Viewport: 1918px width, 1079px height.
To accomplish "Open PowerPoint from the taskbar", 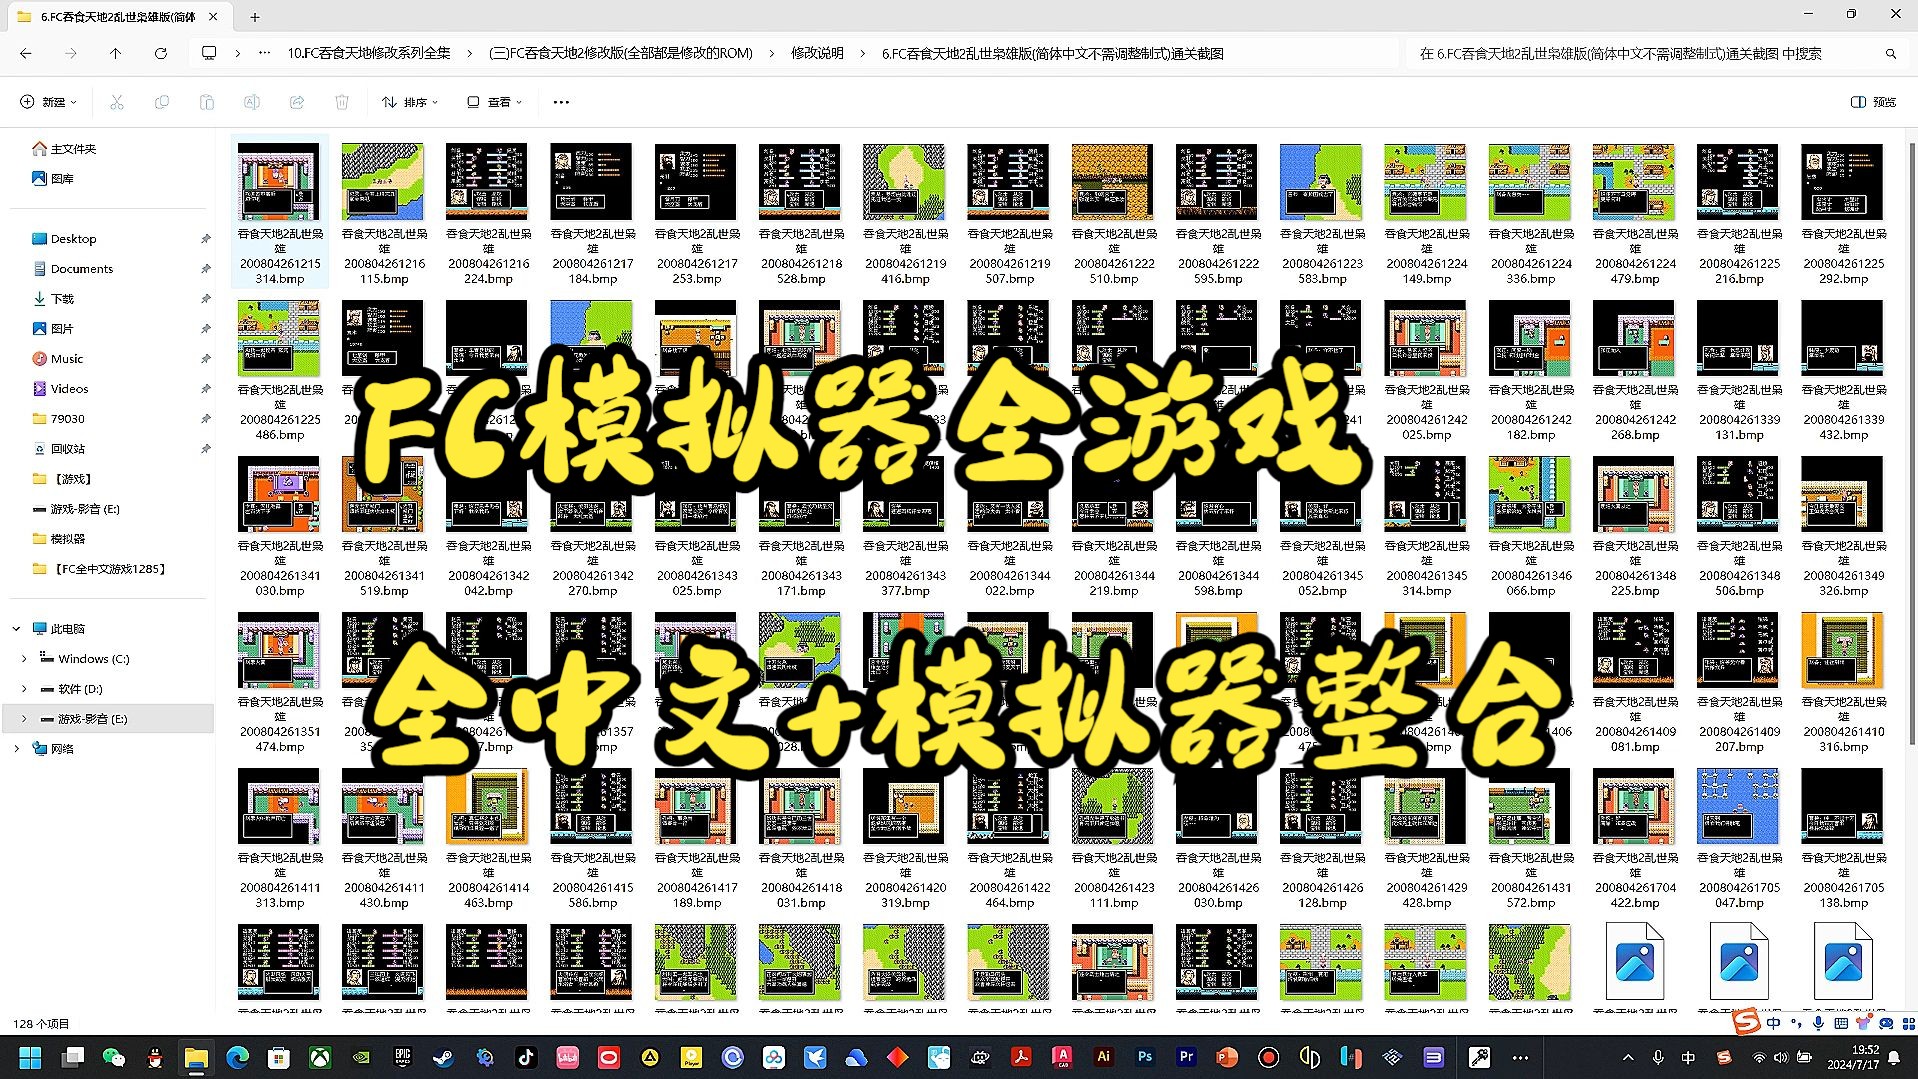I will (1227, 1057).
